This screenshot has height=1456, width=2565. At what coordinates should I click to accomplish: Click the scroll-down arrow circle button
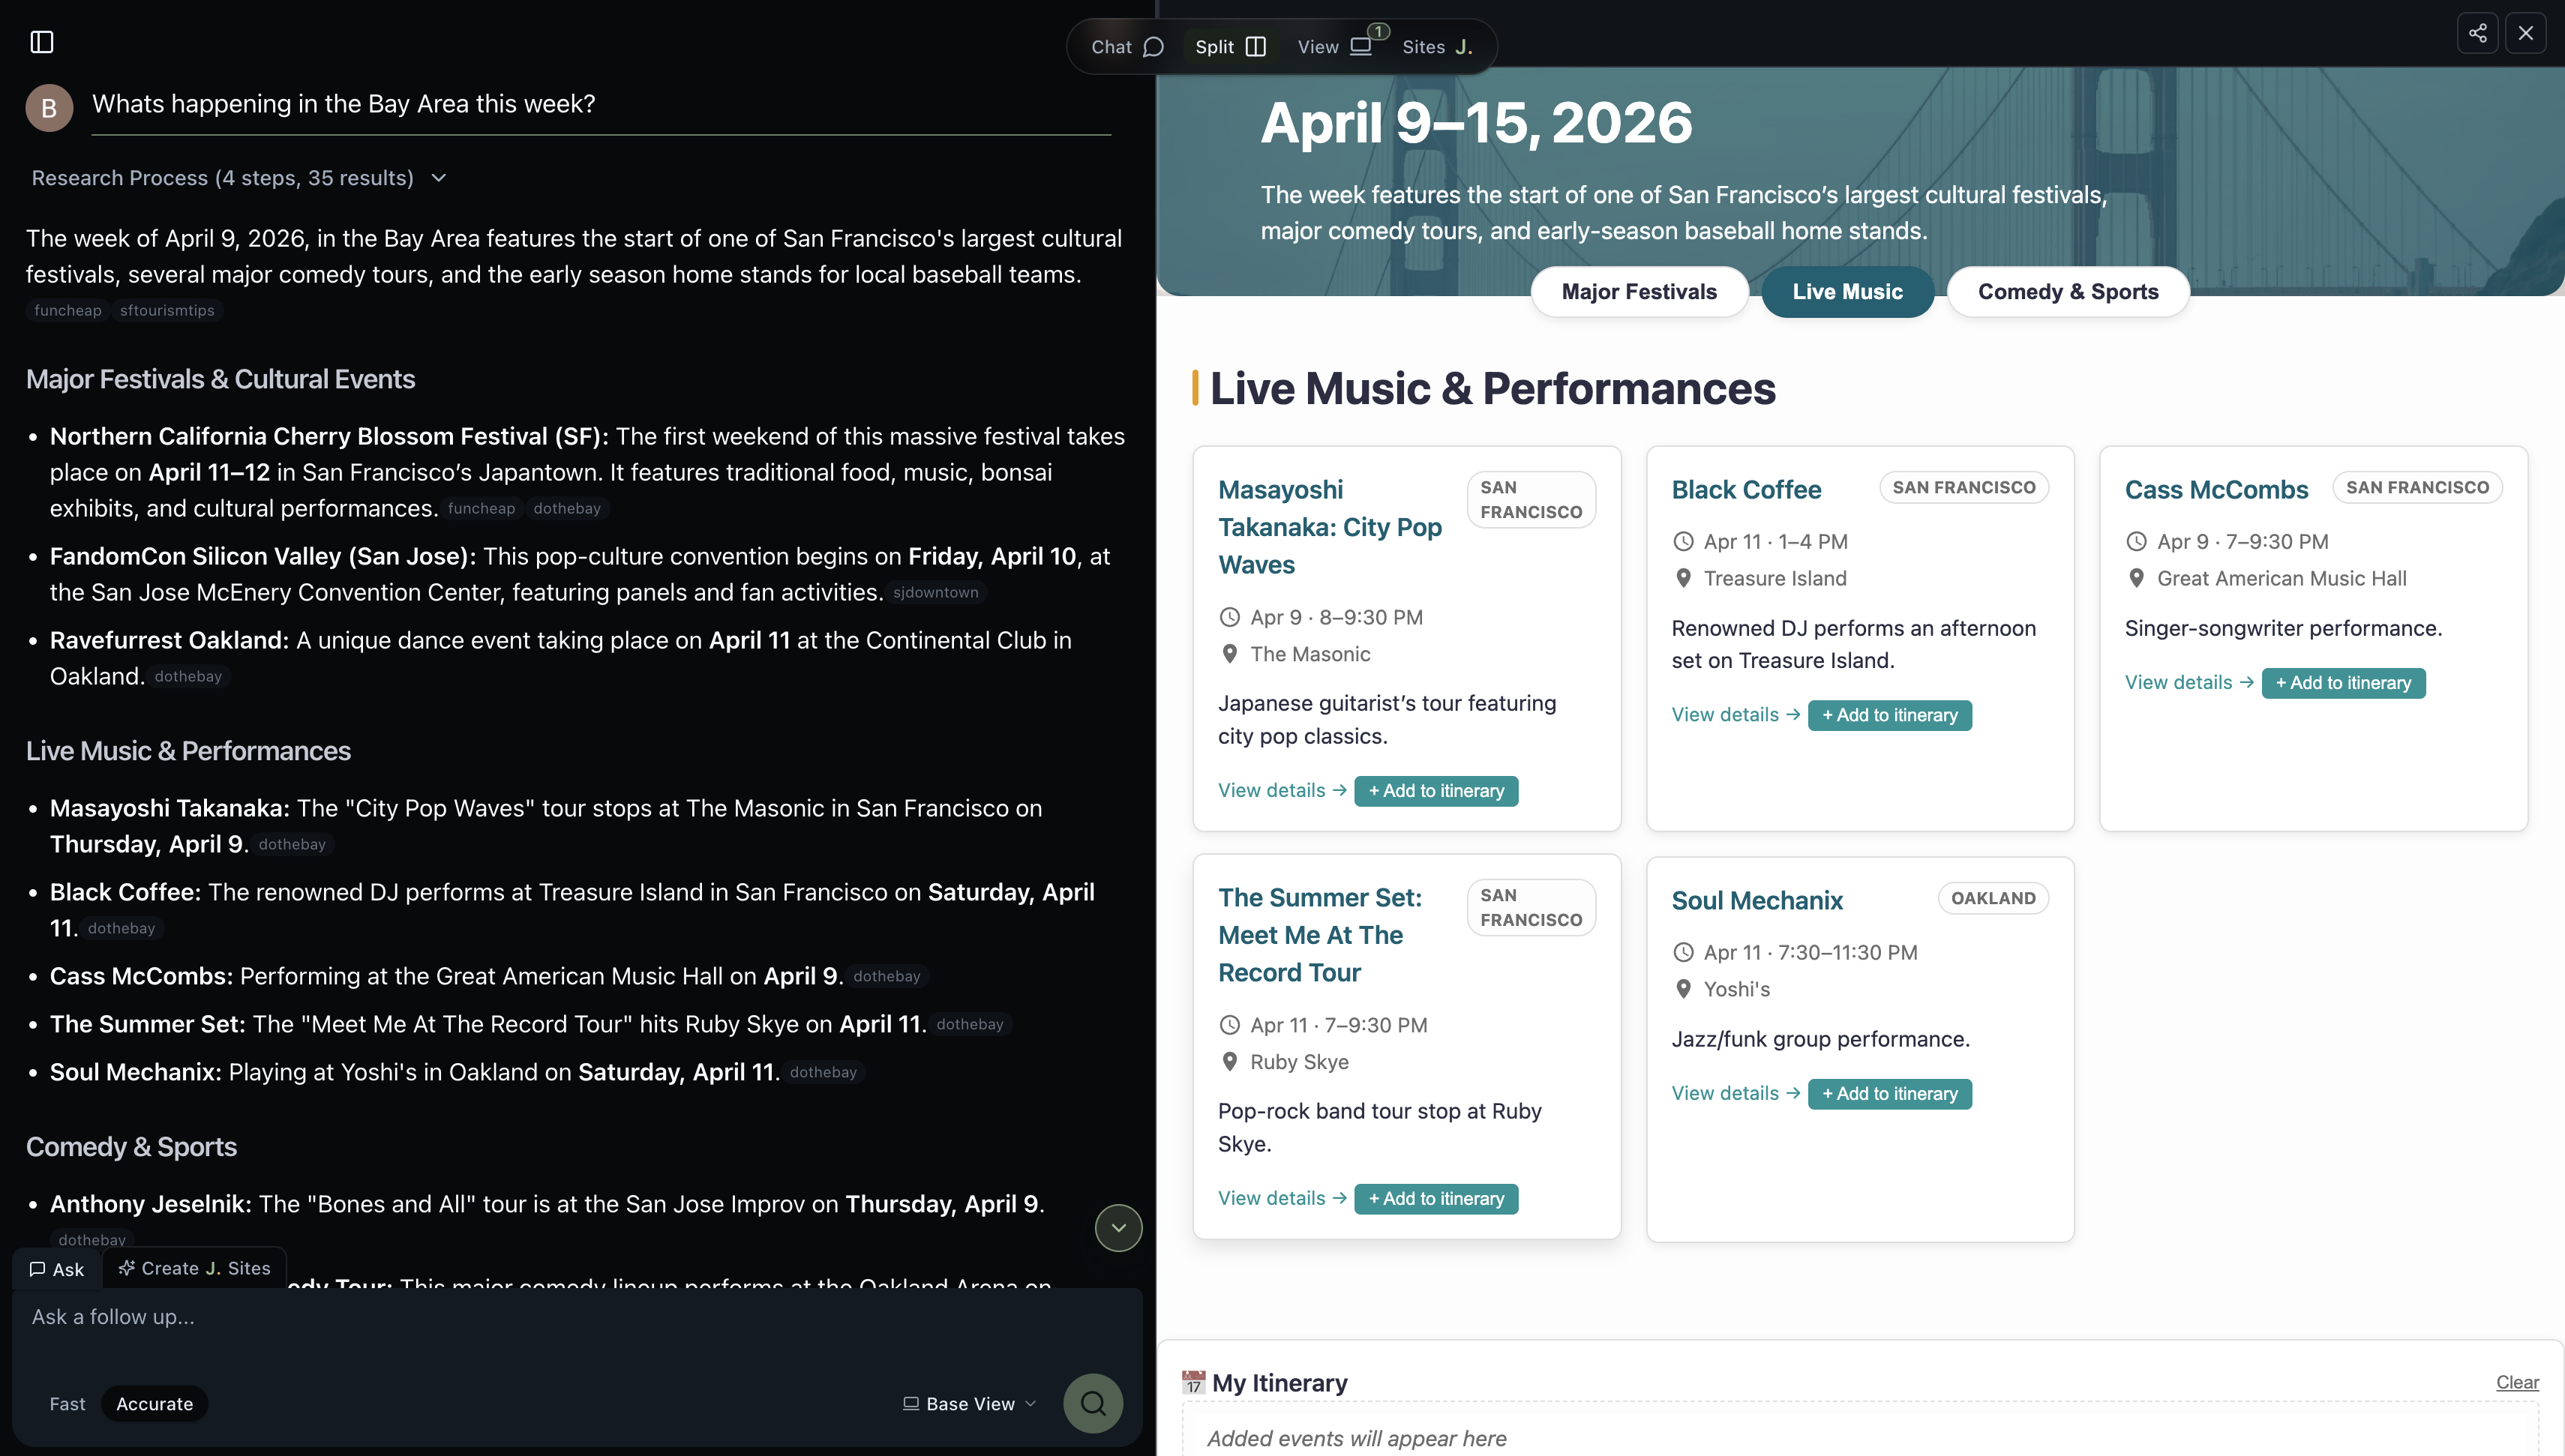pyautogui.click(x=1118, y=1228)
